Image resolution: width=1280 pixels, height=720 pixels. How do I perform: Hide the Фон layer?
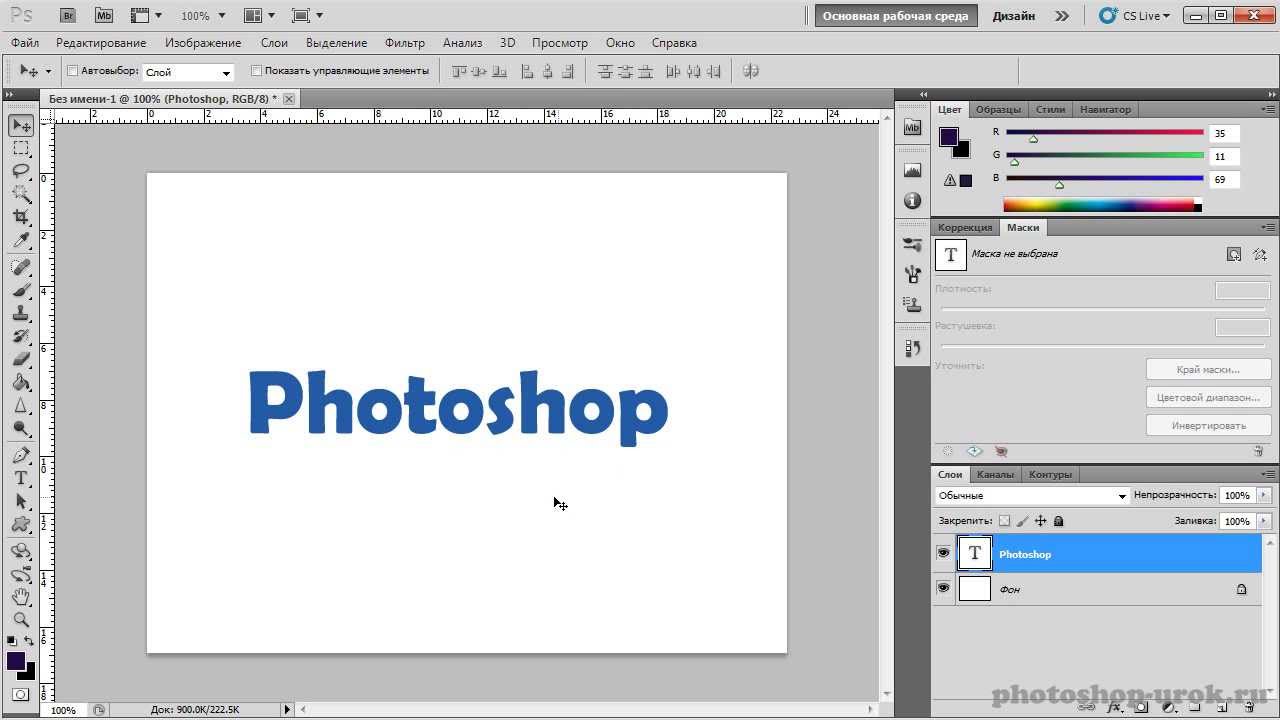click(943, 588)
